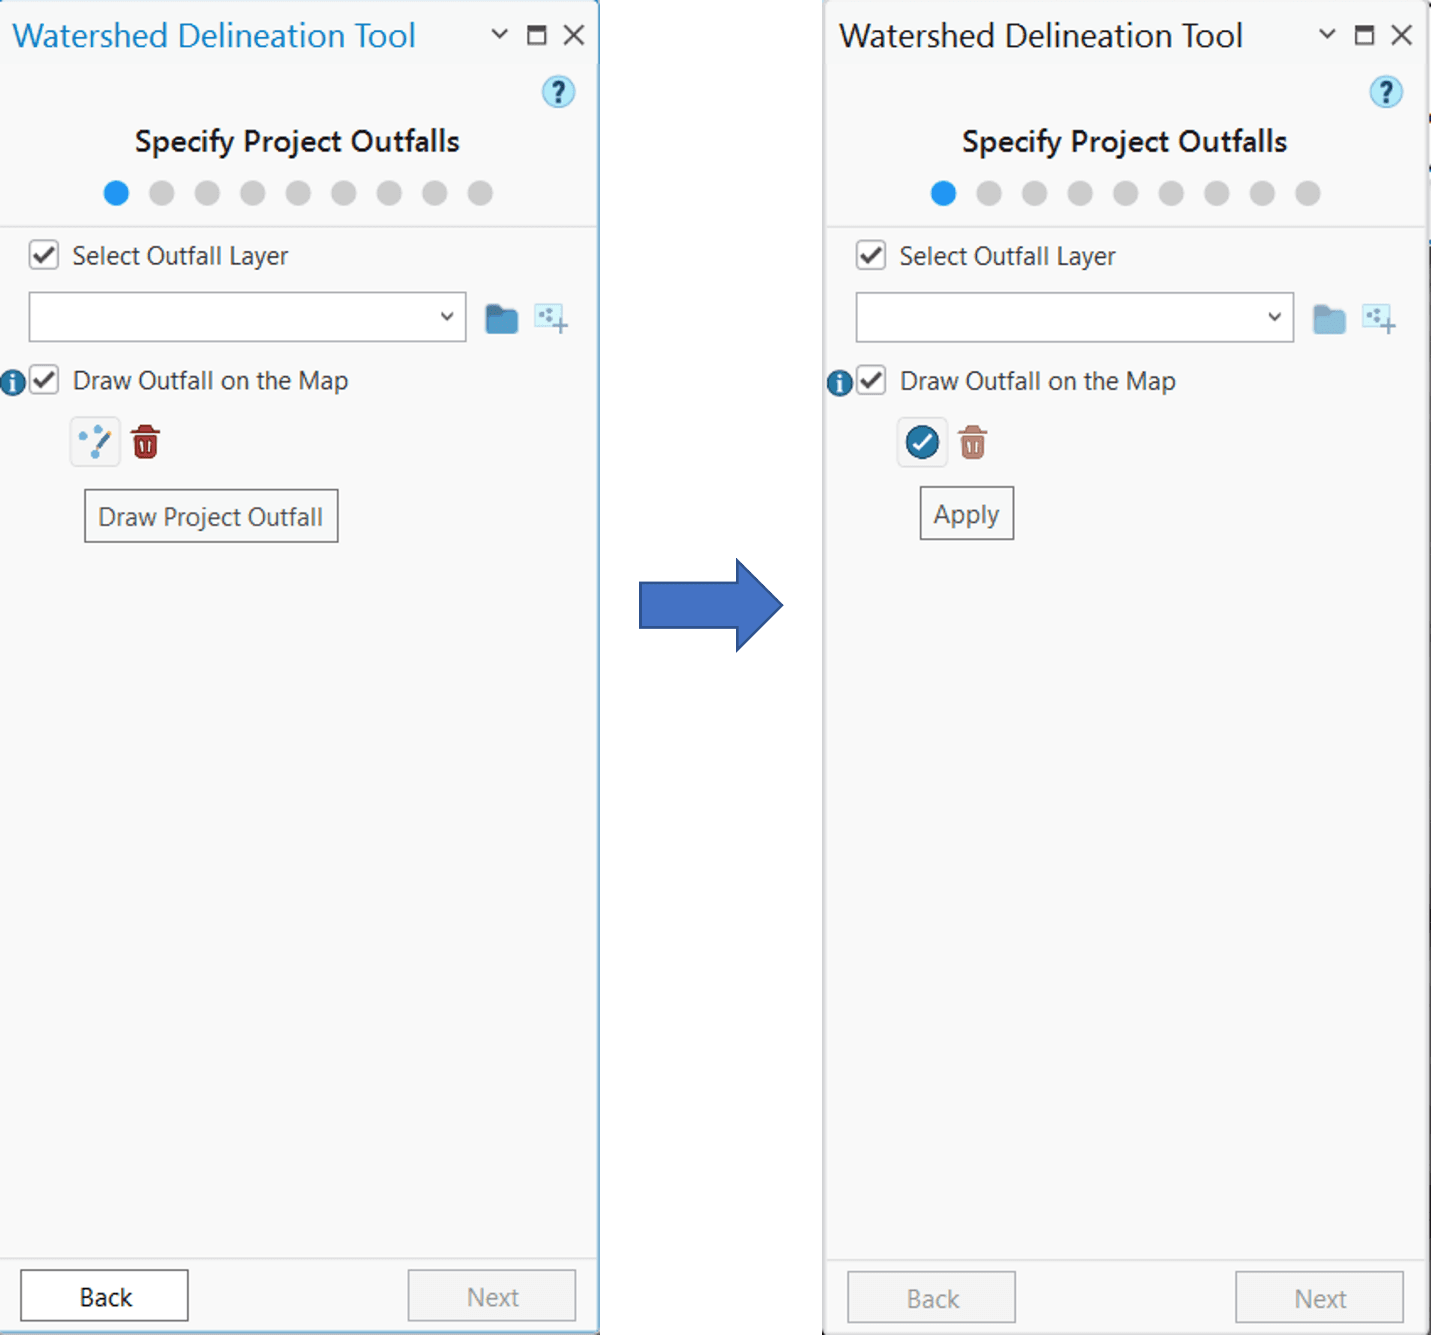Click the red delete outfall trash icon
Screen dimensions: 1431x1335
[146, 441]
